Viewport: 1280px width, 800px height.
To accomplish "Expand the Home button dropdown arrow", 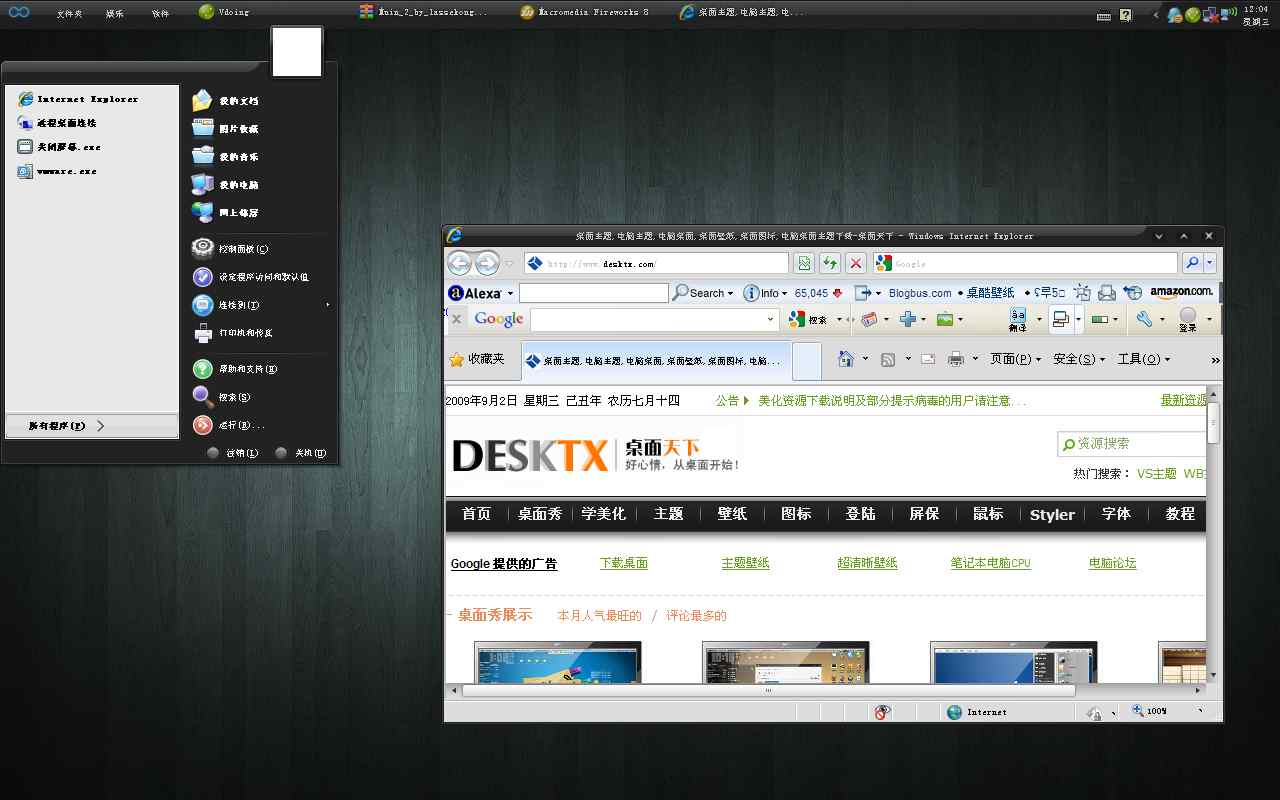I will point(866,359).
